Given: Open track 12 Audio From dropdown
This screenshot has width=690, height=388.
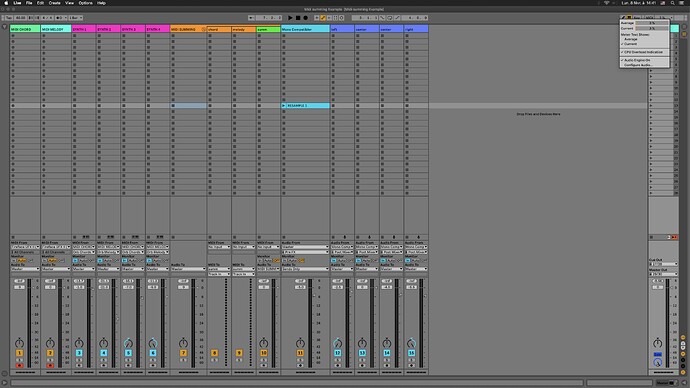Looking at the screenshot, I should pos(342,247).
